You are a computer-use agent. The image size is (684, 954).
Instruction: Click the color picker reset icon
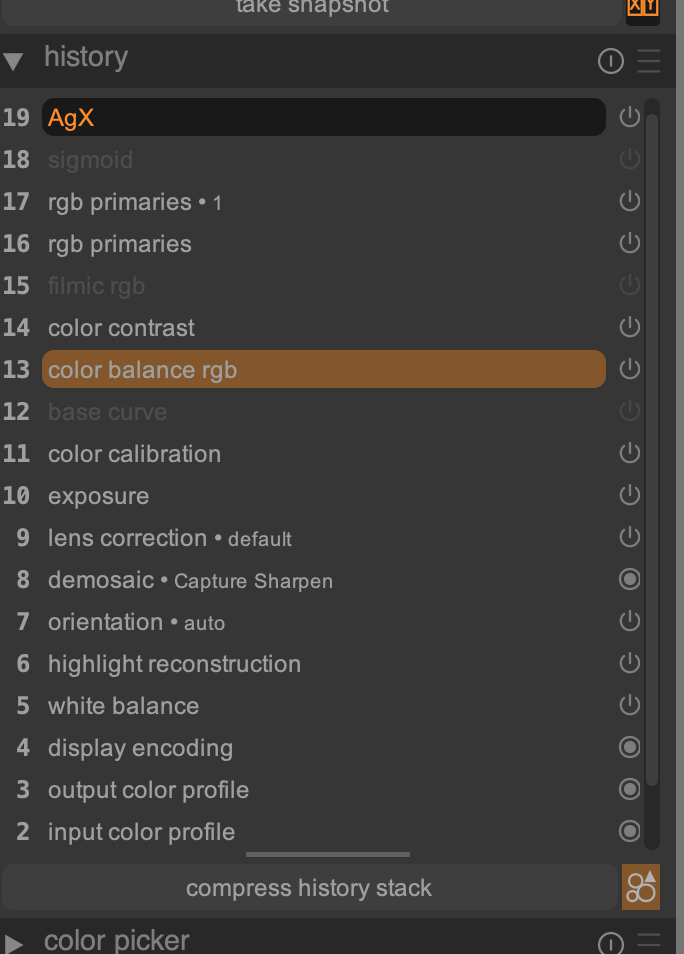(x=610, y=942)
